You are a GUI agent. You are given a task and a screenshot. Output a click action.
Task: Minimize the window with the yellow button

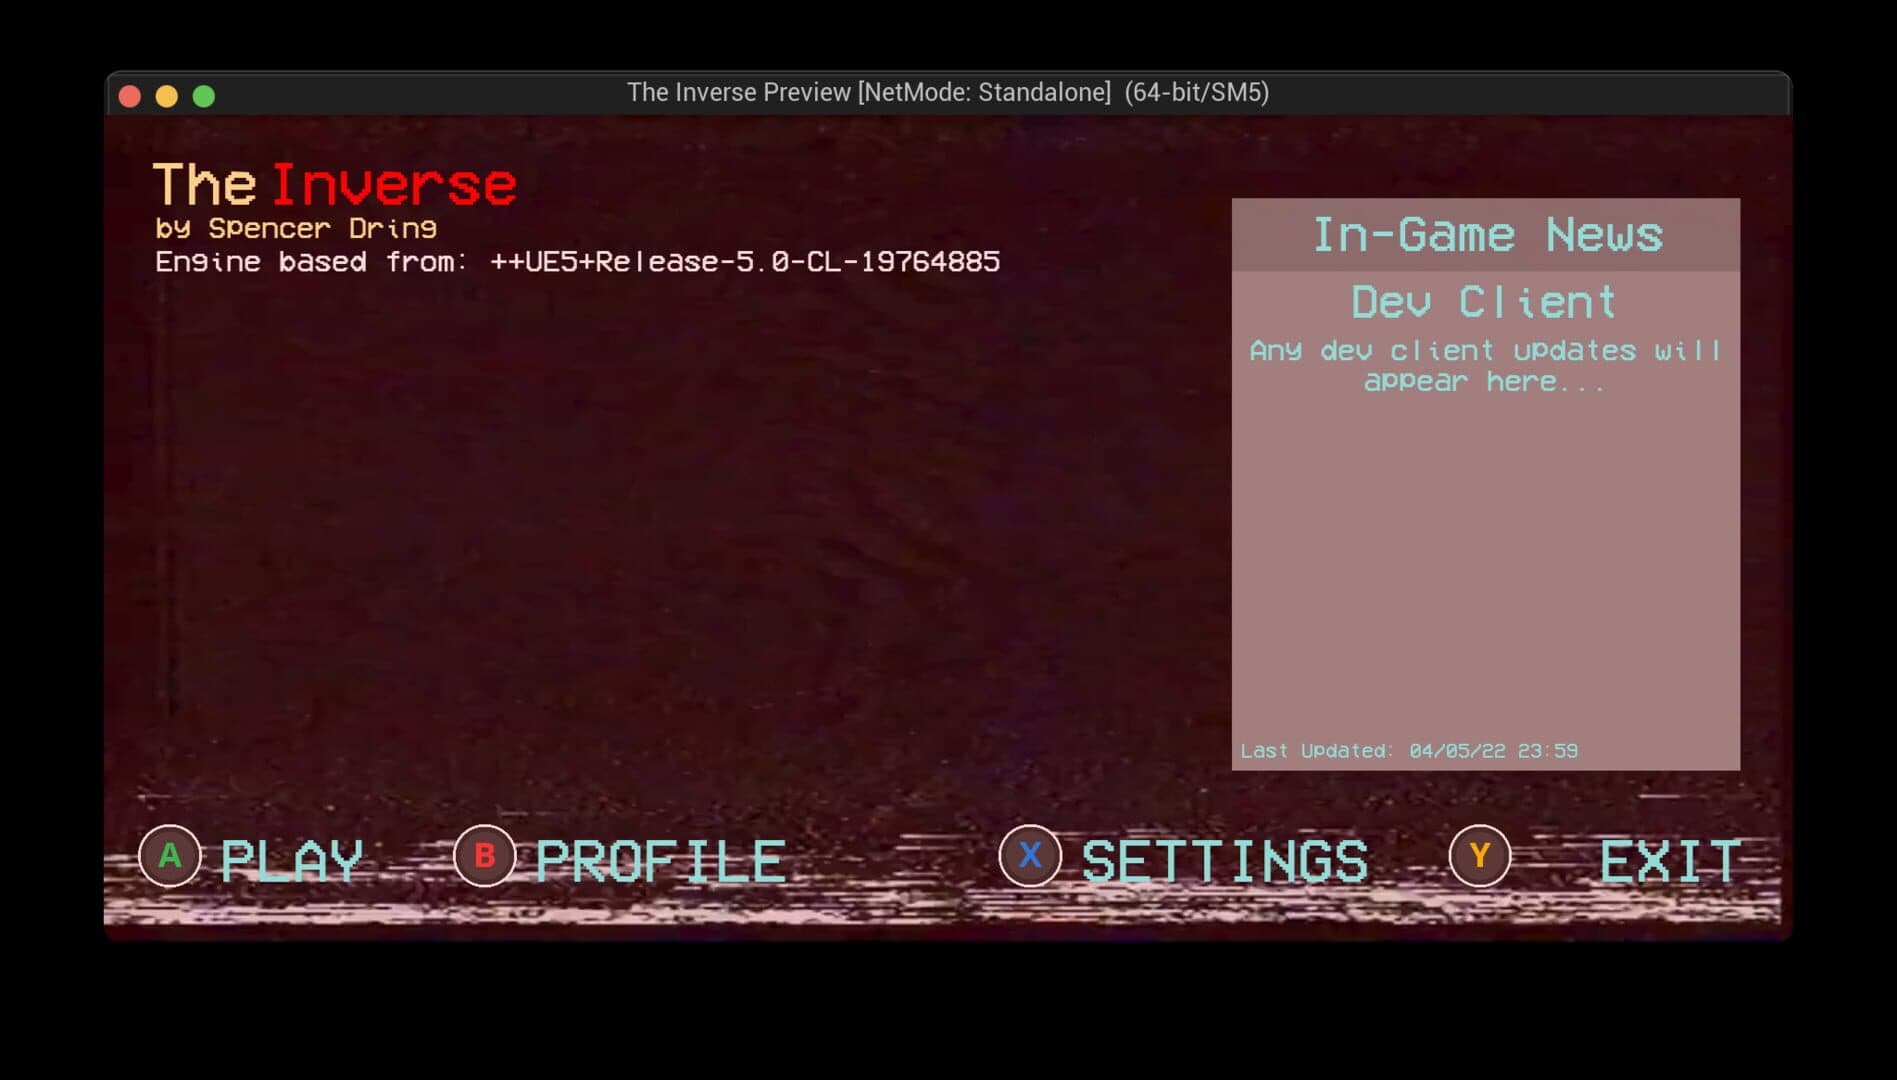point(167,96)
